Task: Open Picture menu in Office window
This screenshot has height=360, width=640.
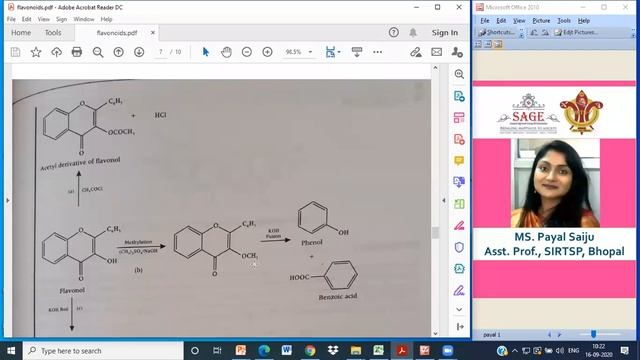Action: [x=541, y=20]
